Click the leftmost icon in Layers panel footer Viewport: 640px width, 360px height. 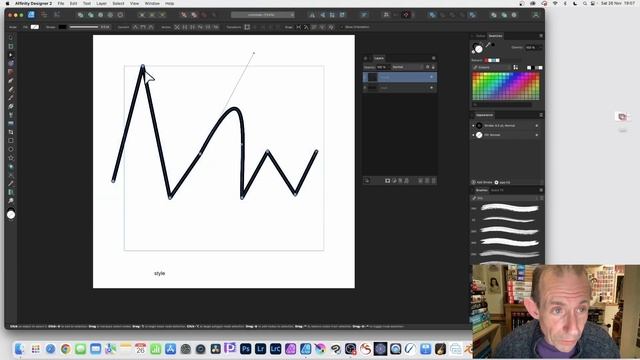point(367,180)
